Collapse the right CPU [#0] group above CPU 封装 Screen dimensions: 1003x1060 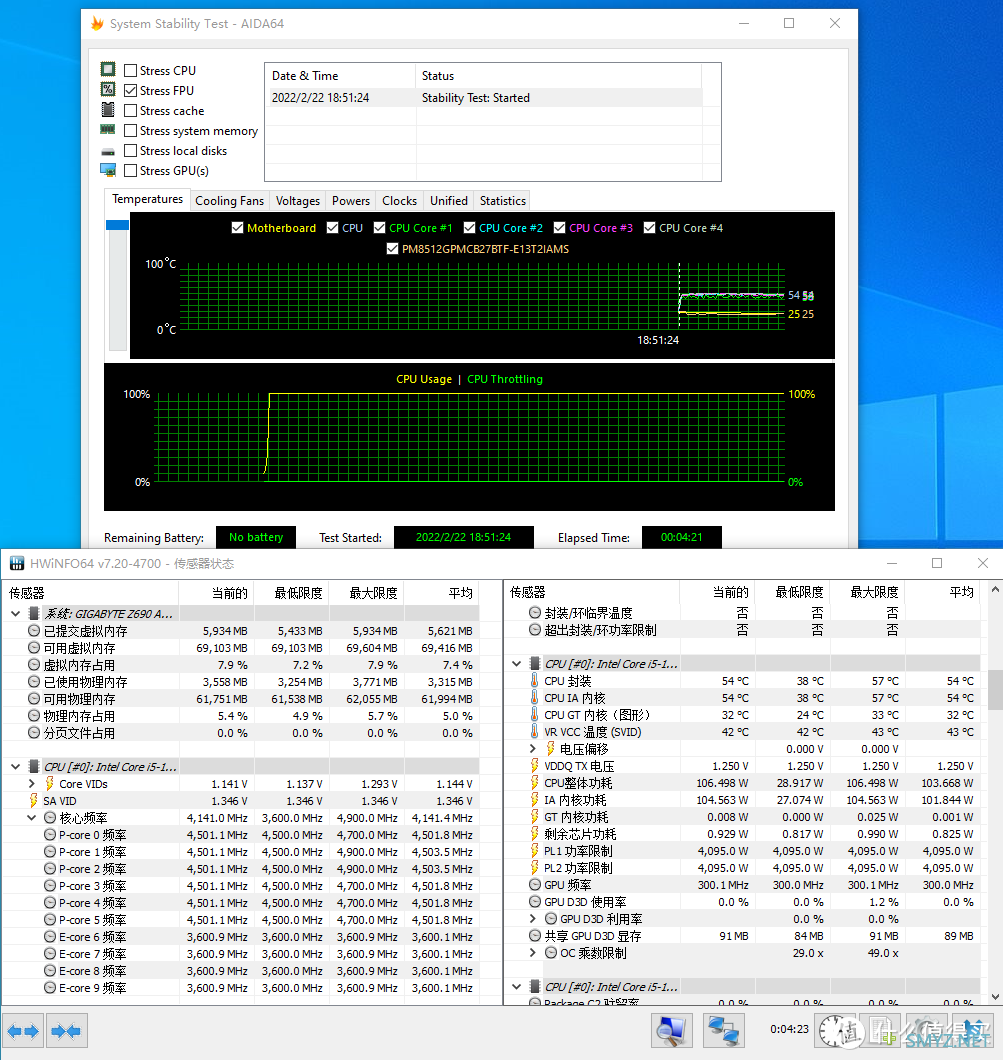coord(516,664)
